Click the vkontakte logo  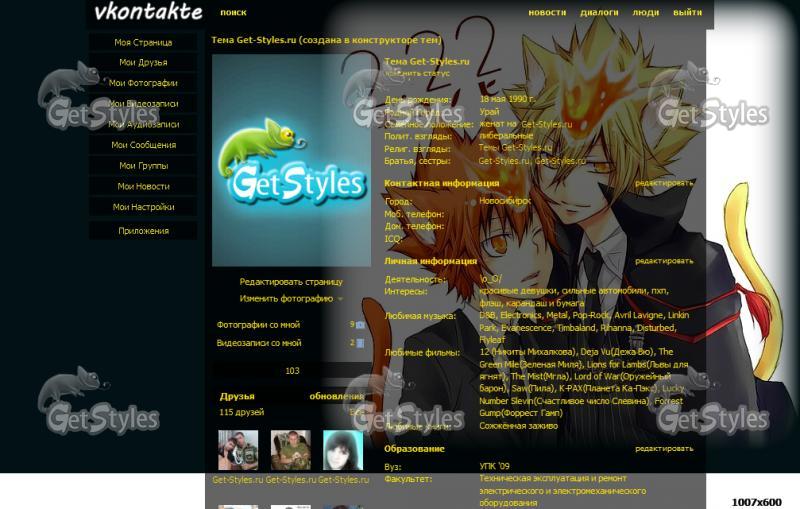[148, 12]
